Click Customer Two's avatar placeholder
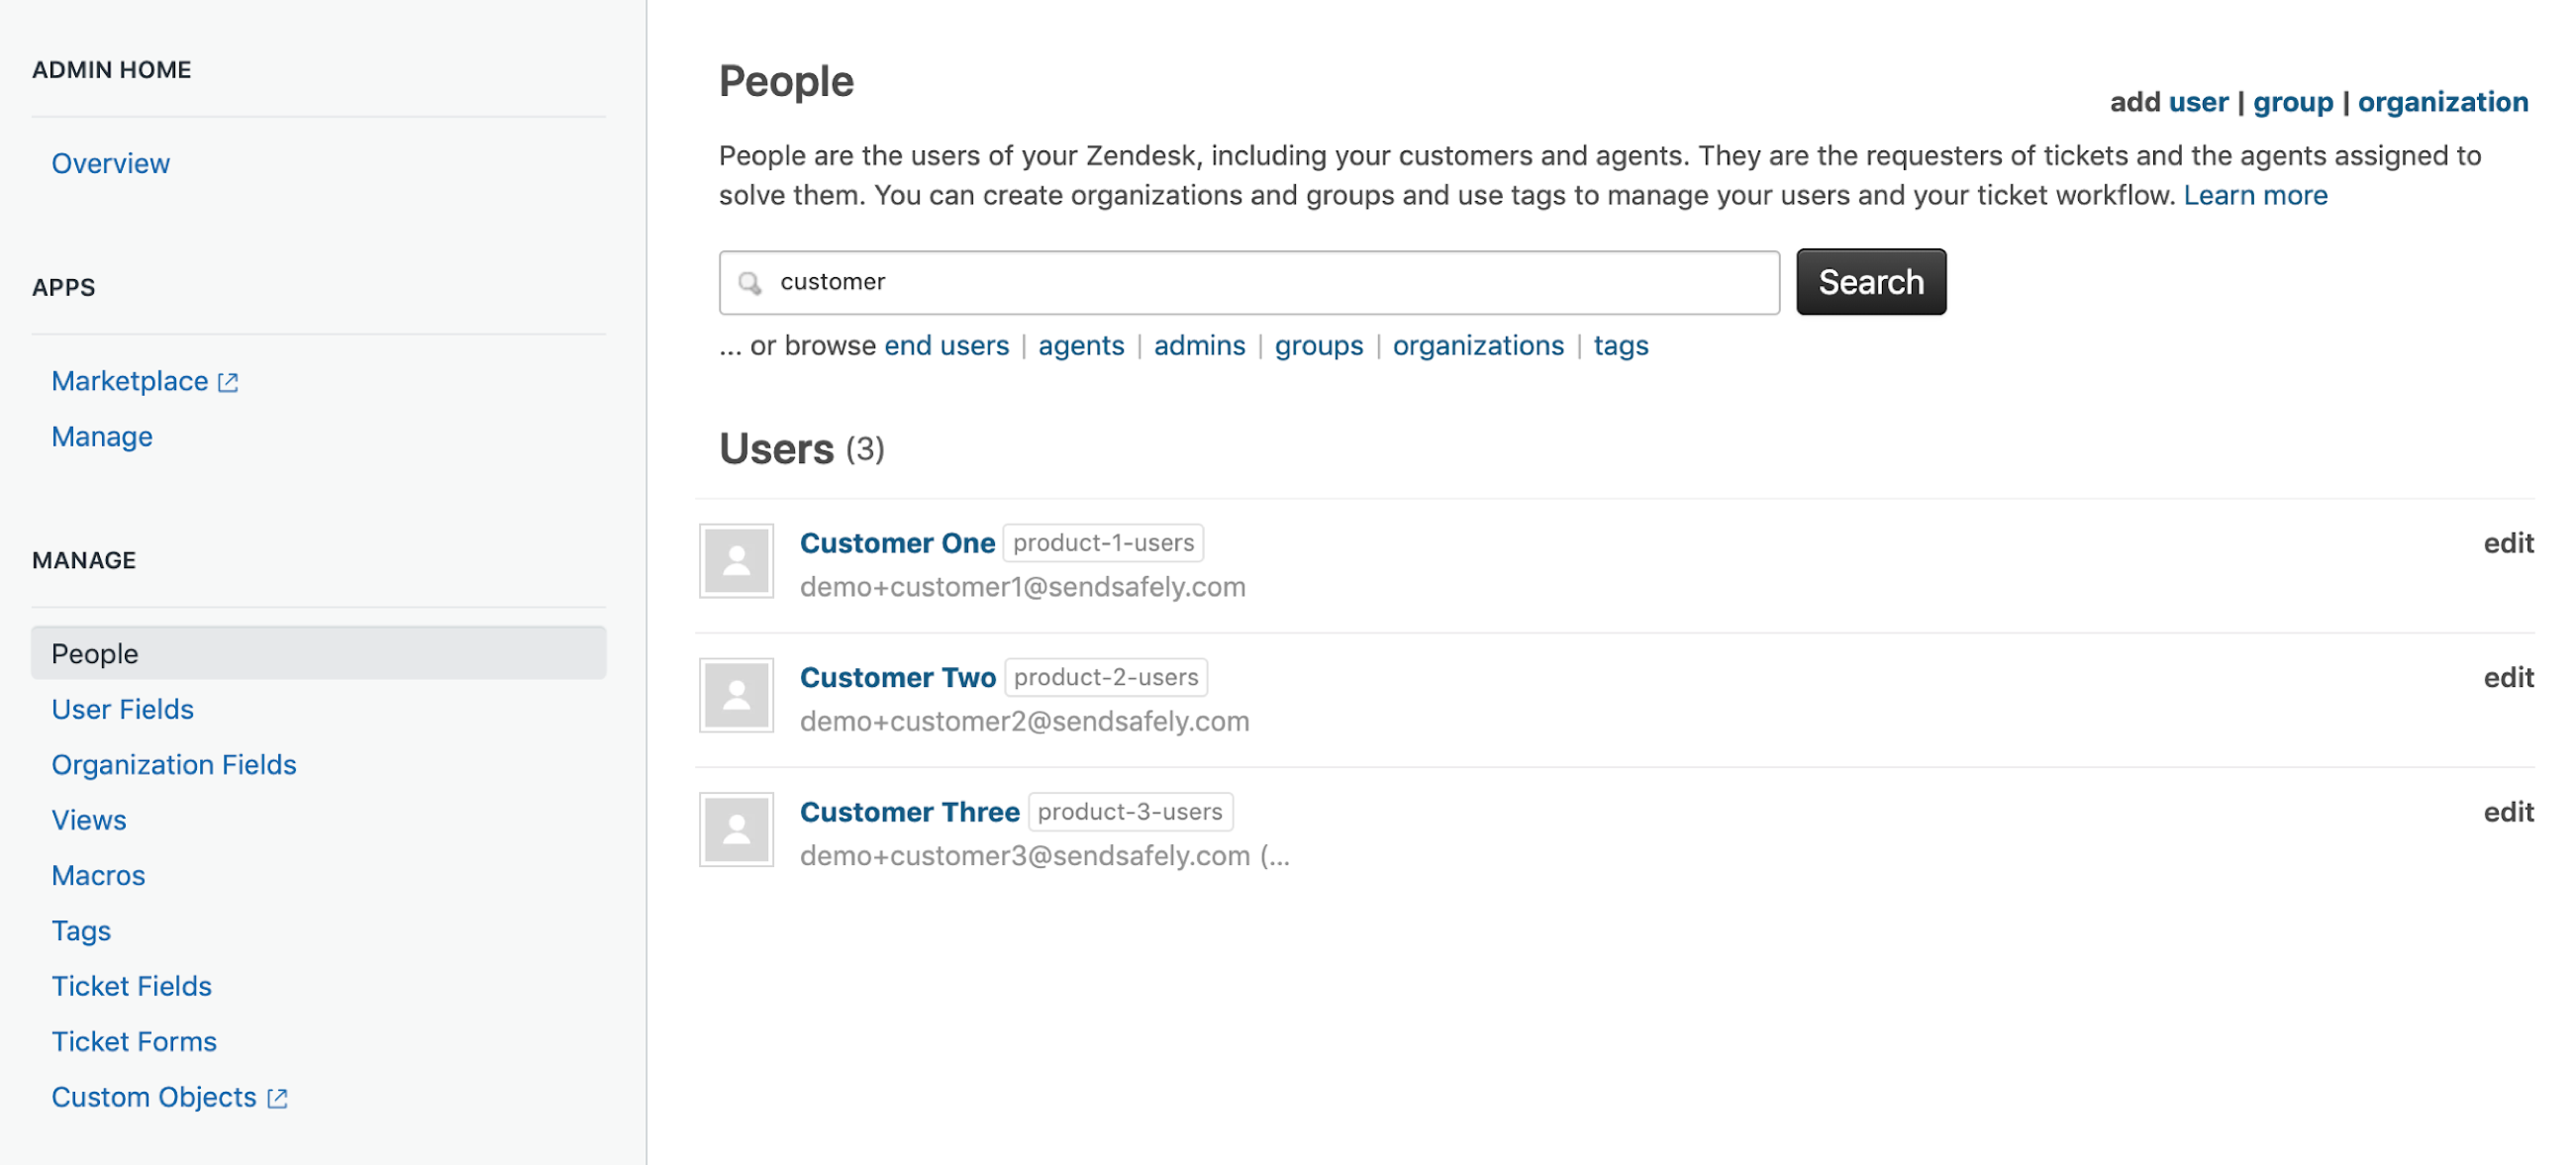This screenshot has width=2576, height=1165. tap(736, 696)
